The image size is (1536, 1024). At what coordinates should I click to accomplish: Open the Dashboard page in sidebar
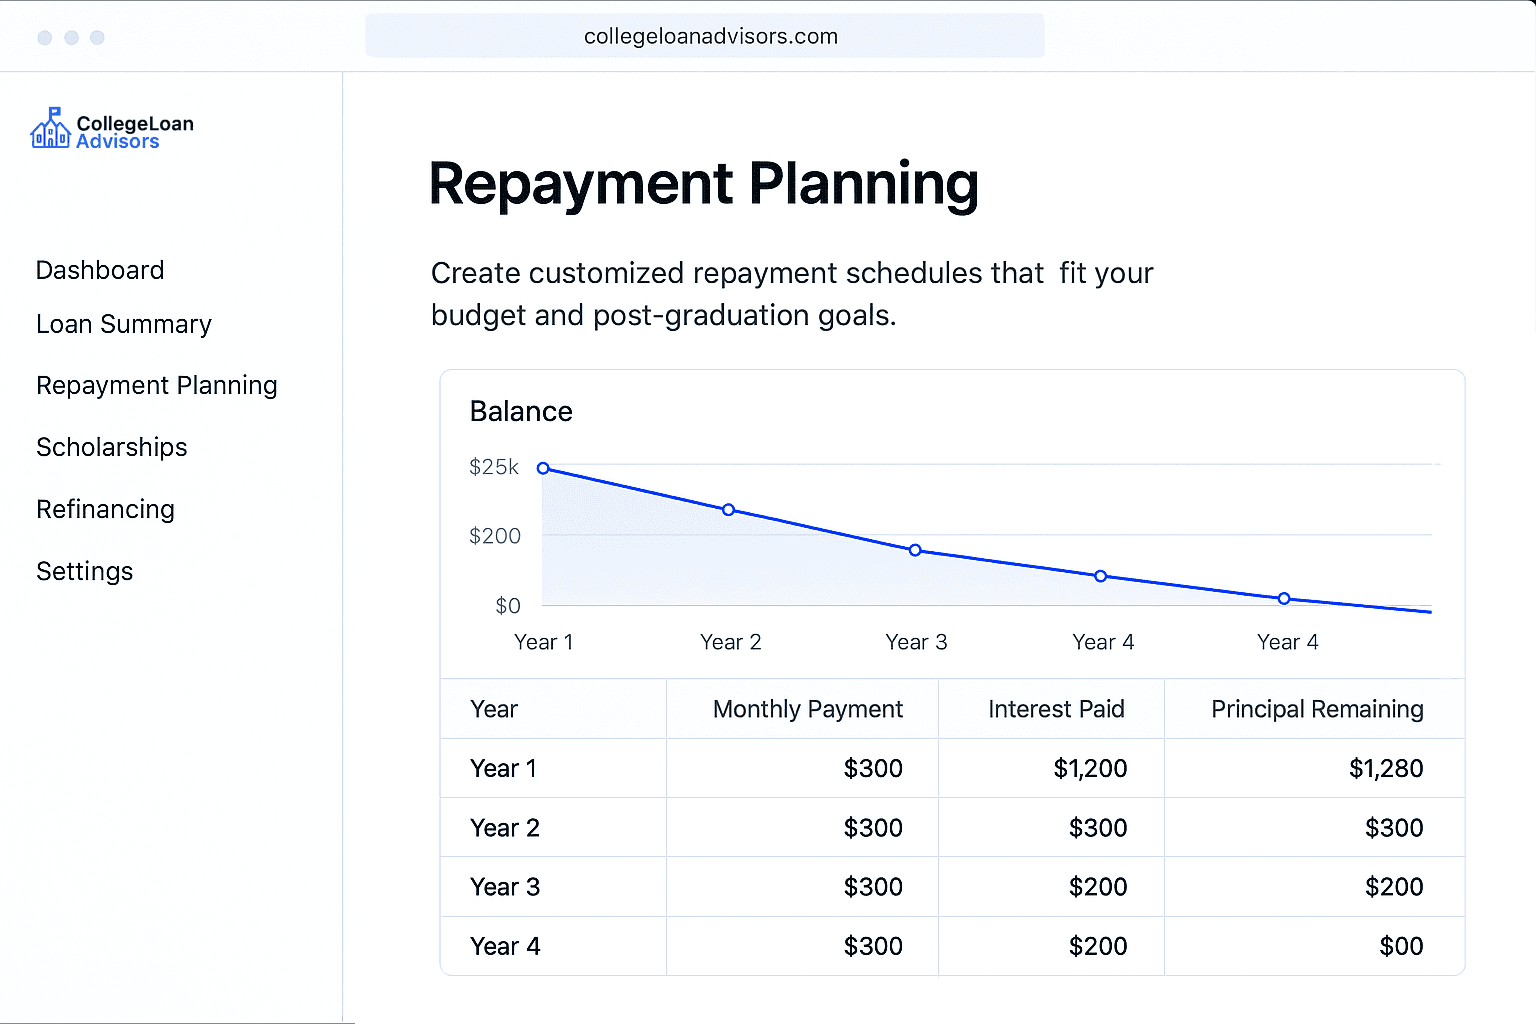pos(100,270)
